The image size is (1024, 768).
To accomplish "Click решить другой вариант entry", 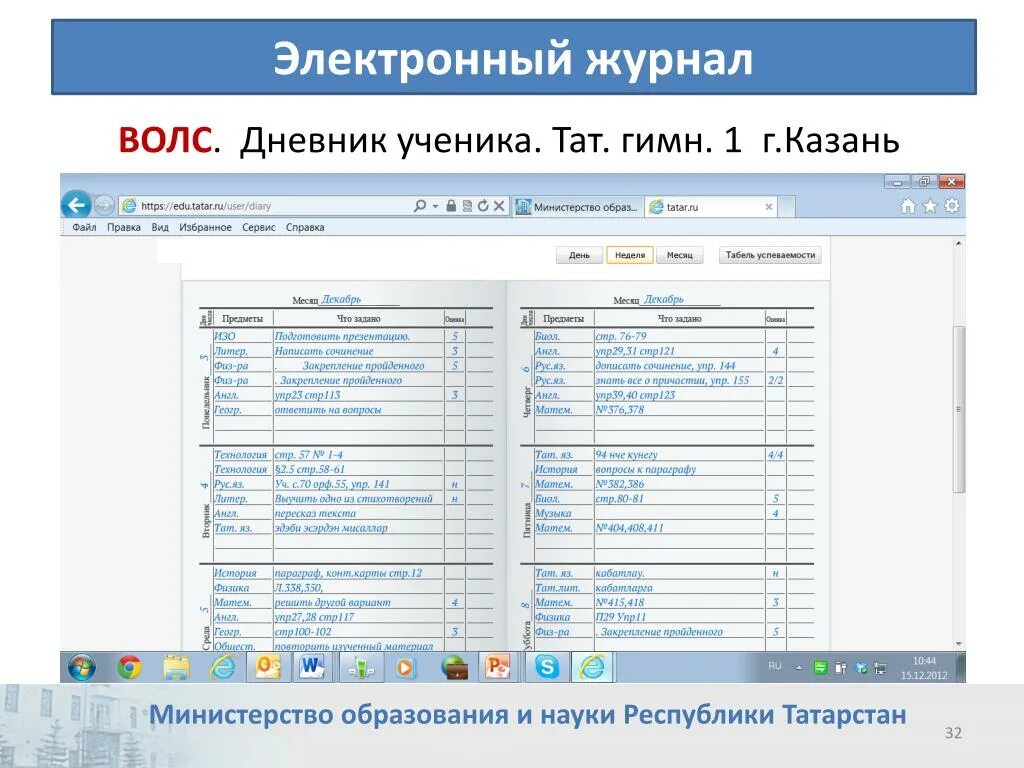I will point(332,602).
